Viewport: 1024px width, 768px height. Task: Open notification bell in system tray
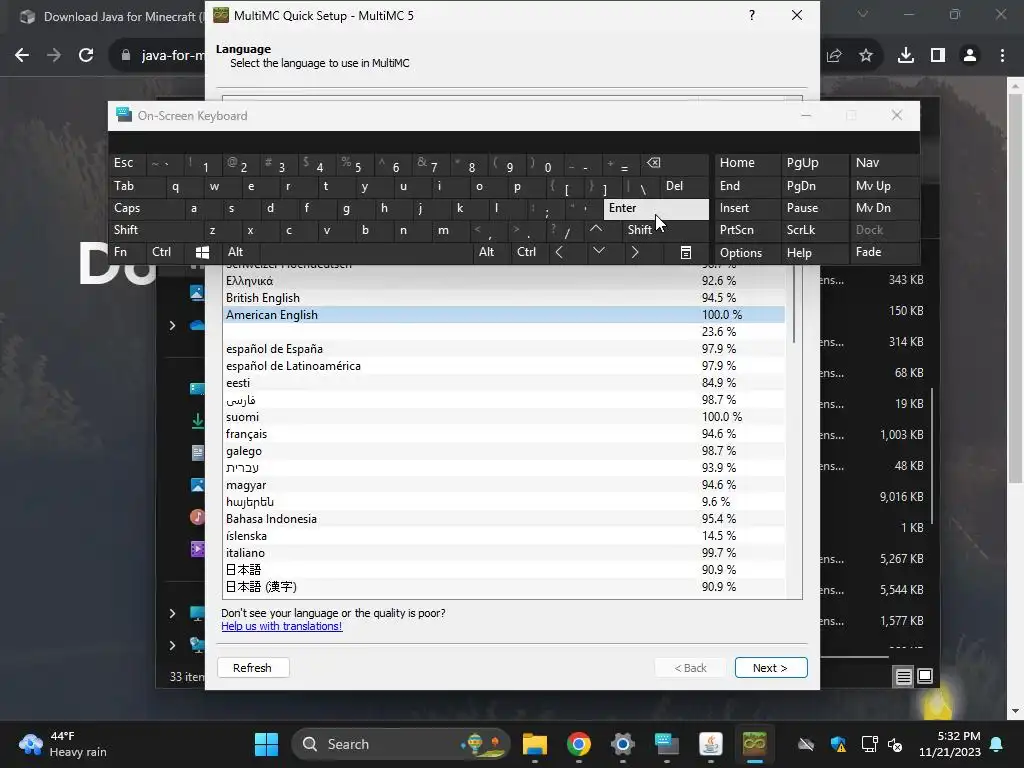tap(997, 744)
